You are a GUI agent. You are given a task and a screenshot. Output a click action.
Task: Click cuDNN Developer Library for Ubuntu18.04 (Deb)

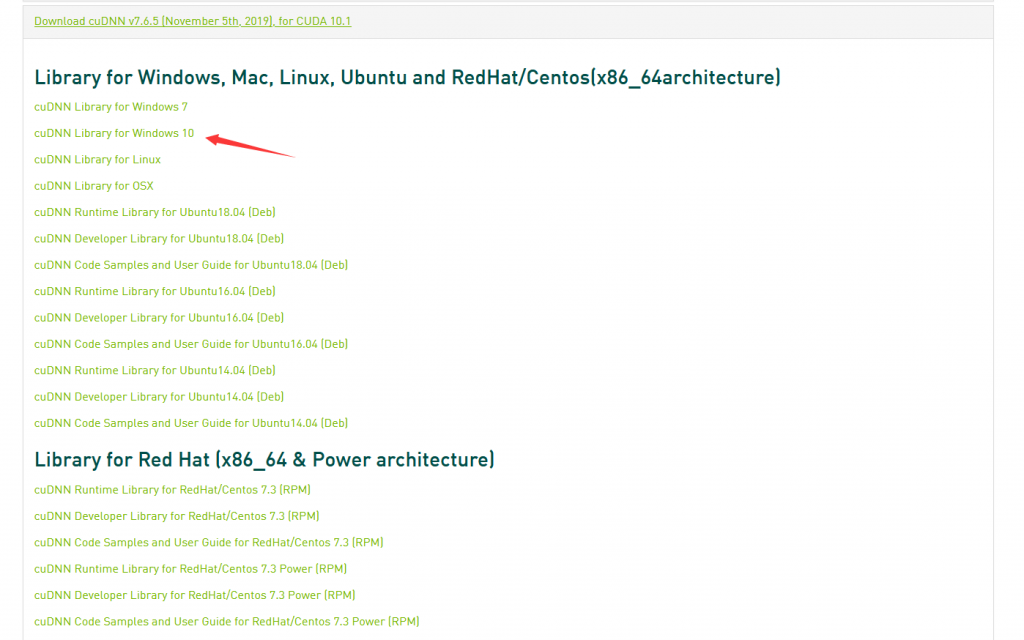click(x=159, y=238)
